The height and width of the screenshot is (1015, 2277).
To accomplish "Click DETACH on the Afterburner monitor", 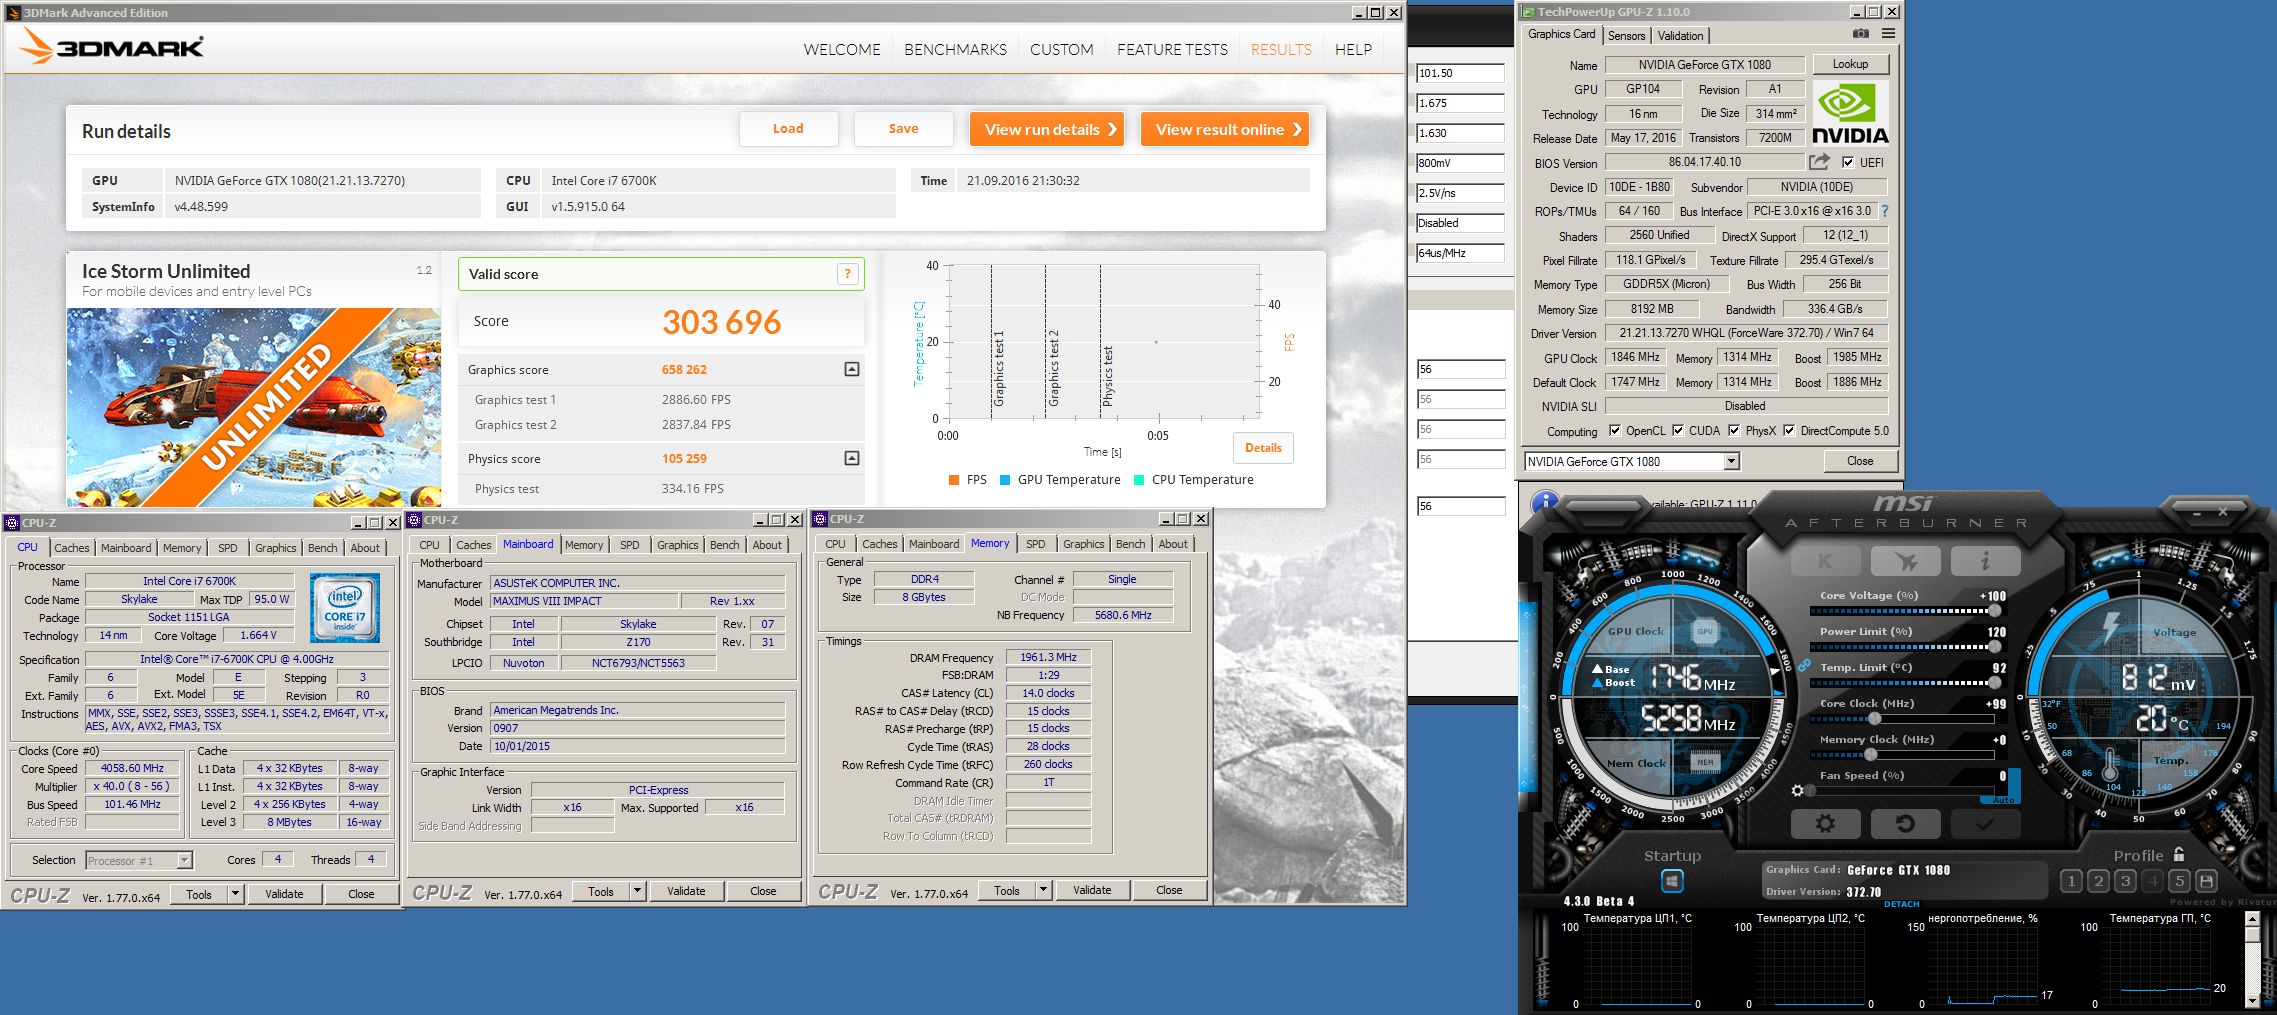I will (1901, 904).
